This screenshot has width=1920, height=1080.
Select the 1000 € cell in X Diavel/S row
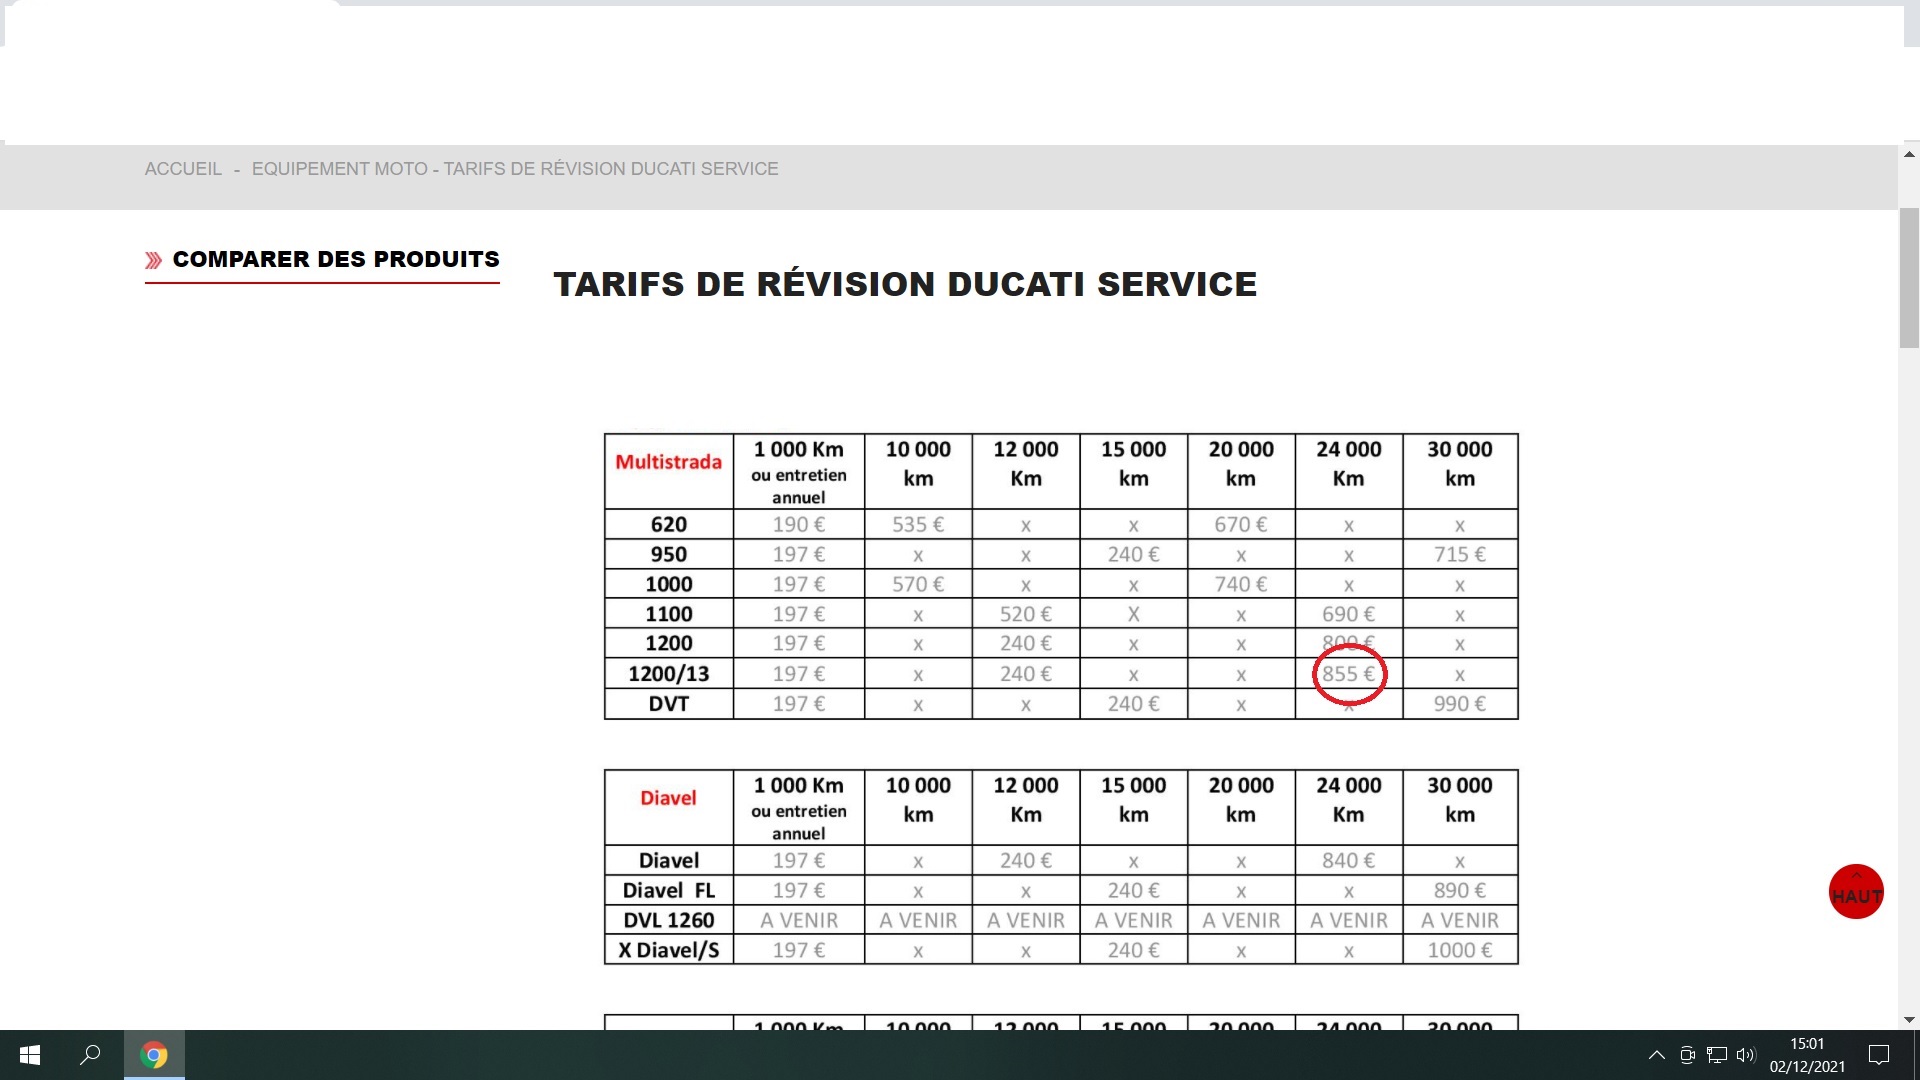1460,950
